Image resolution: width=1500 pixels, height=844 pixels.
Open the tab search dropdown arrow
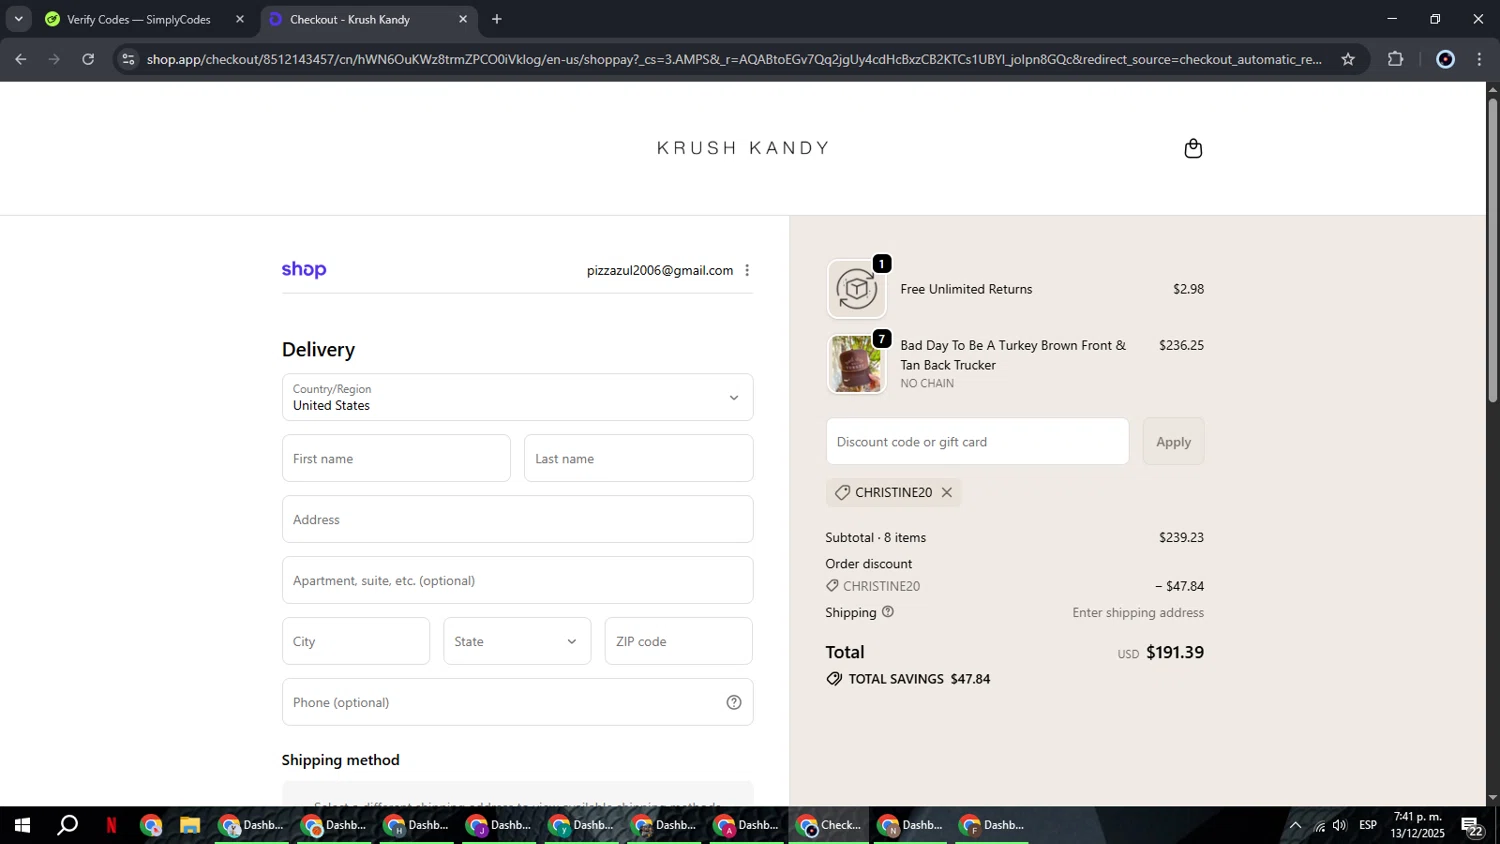click(18, 19)
